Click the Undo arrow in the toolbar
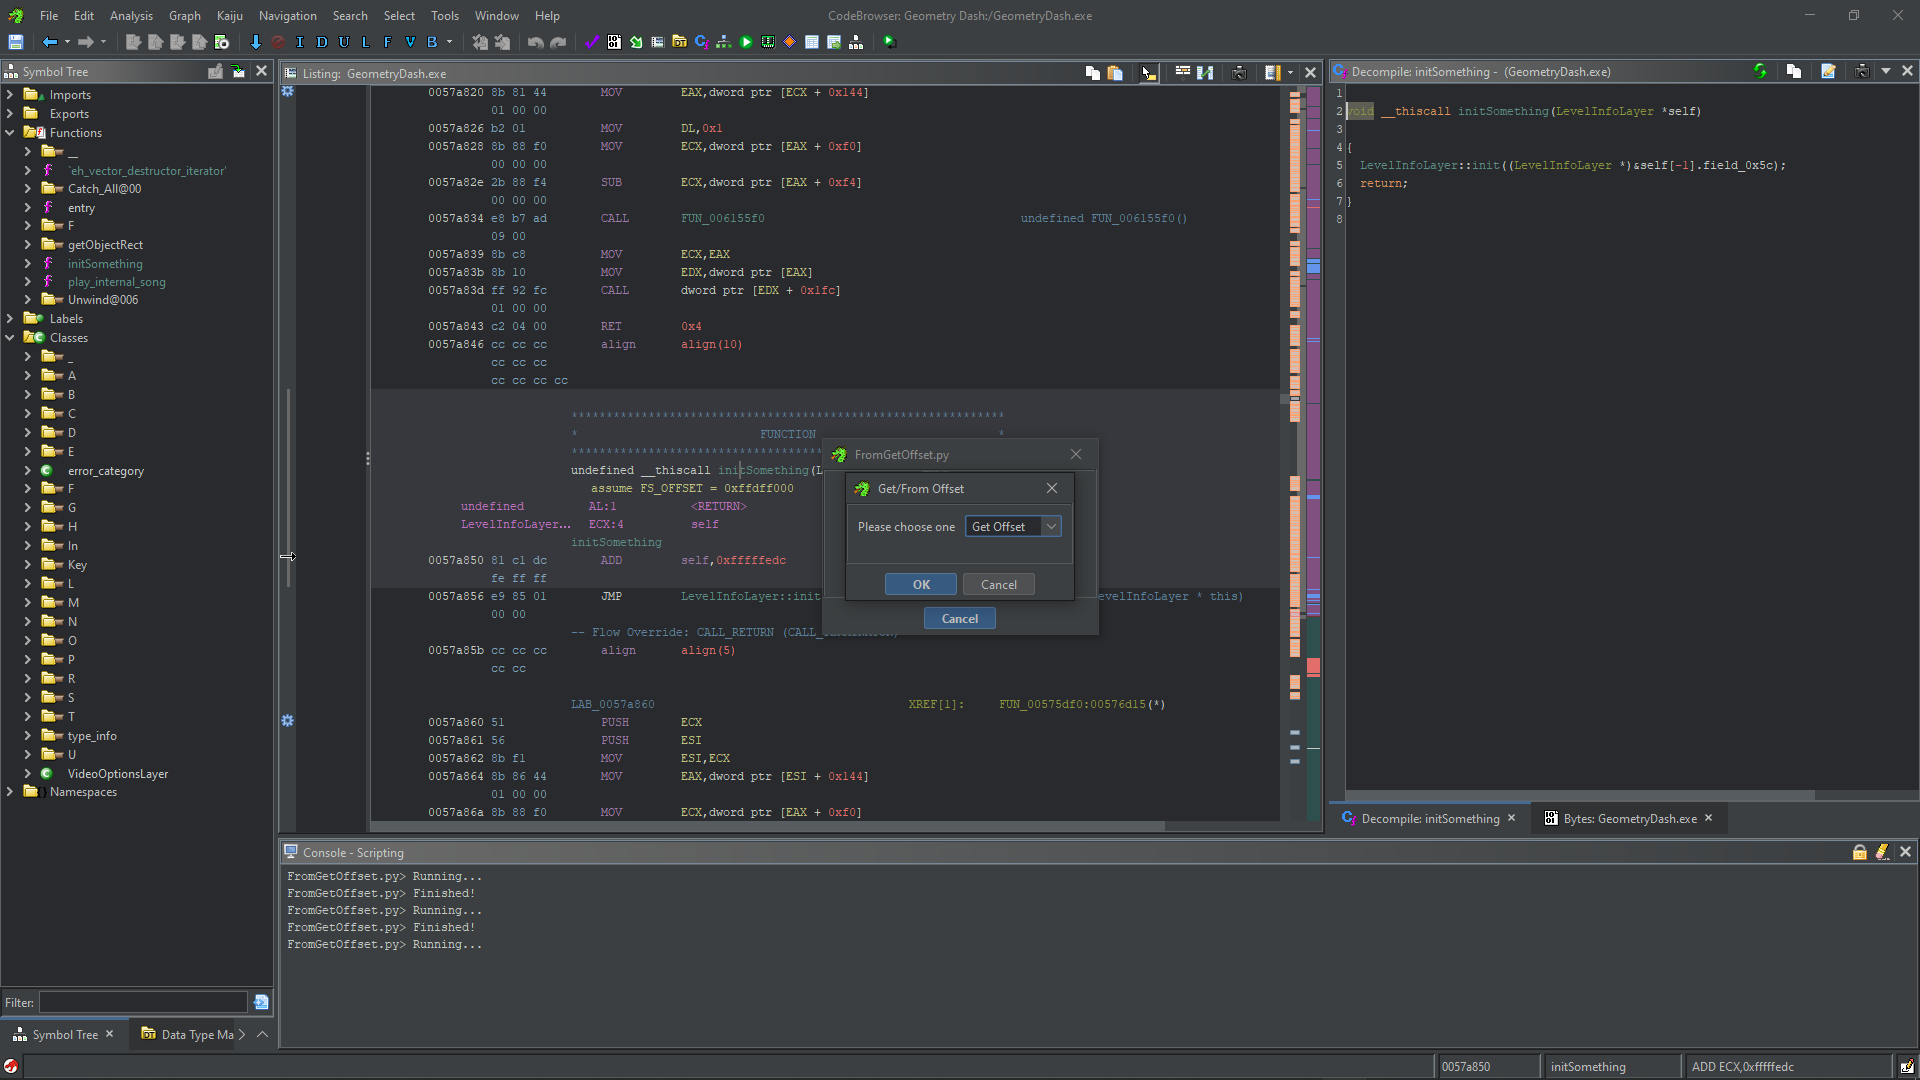The width and height of the screenshot is (1920, 1080). 536,42
